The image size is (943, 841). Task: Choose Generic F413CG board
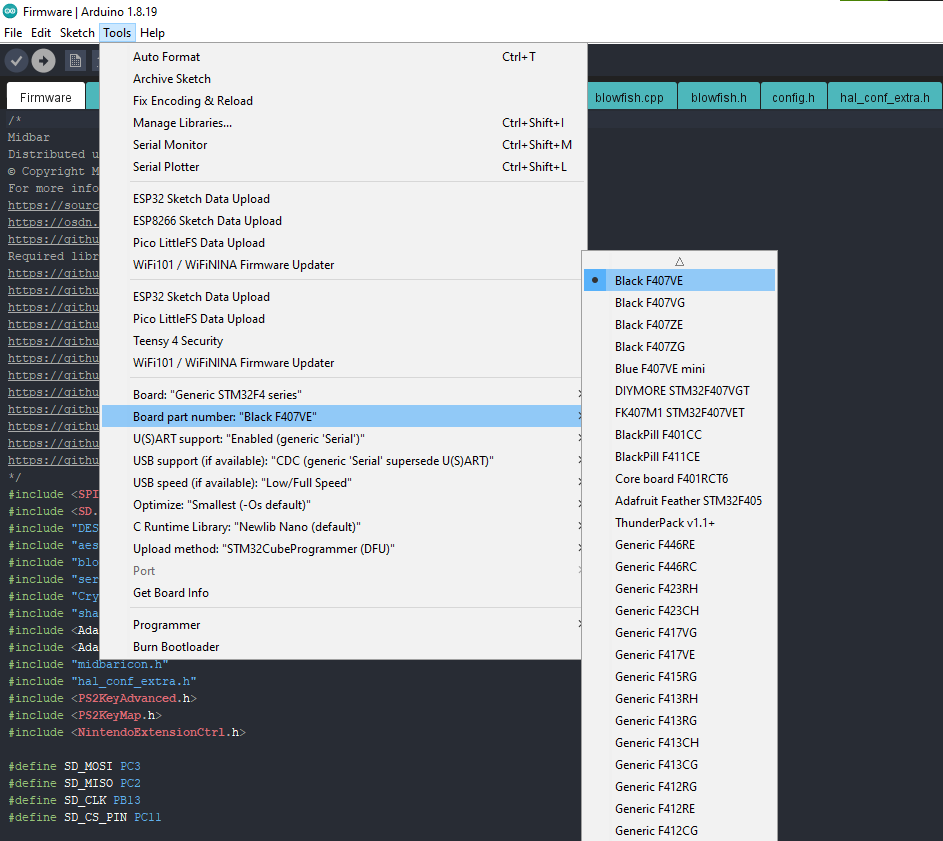[680, 765]
